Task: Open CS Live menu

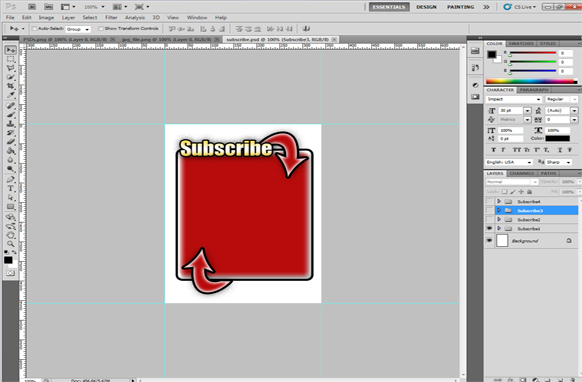Action: [520, 7]
